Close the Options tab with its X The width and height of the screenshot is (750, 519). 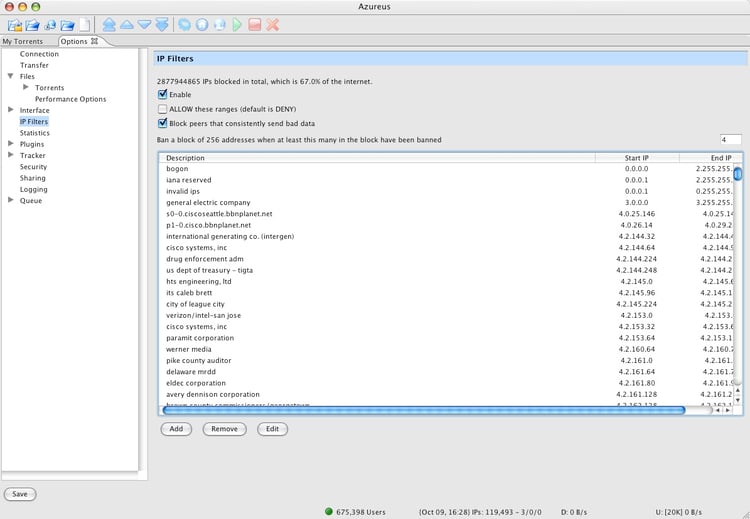(x=95, y=41)
